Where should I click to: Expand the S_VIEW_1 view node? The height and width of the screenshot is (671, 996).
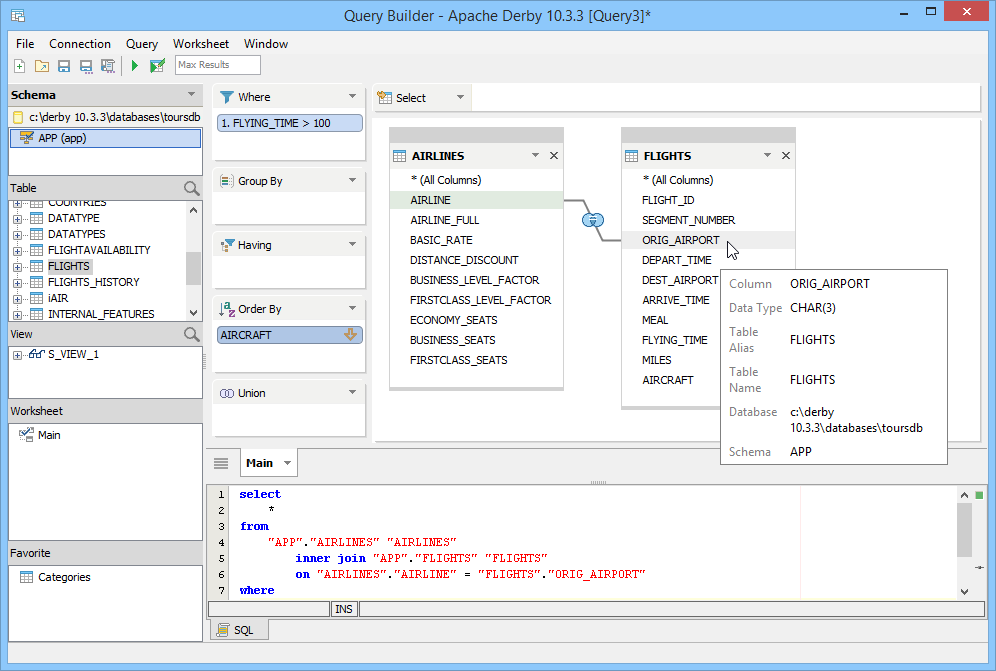coord(17,355)
